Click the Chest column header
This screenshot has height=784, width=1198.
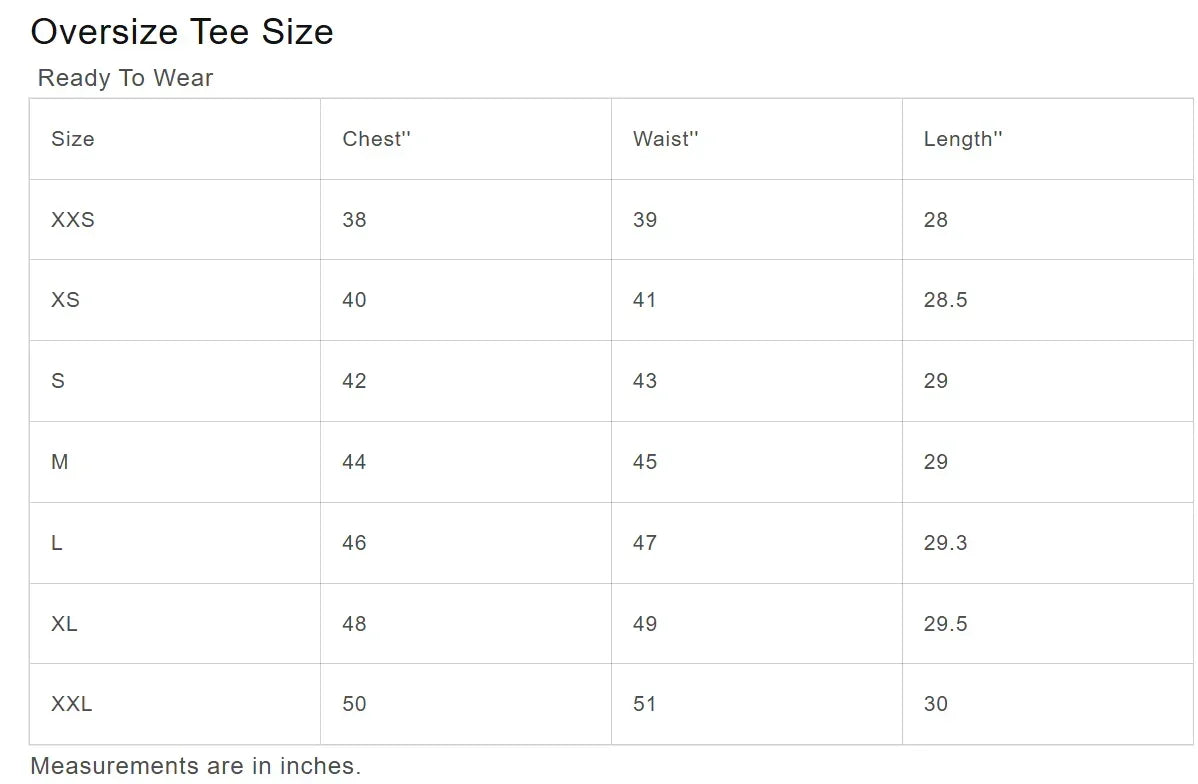[x=376, y=139]
